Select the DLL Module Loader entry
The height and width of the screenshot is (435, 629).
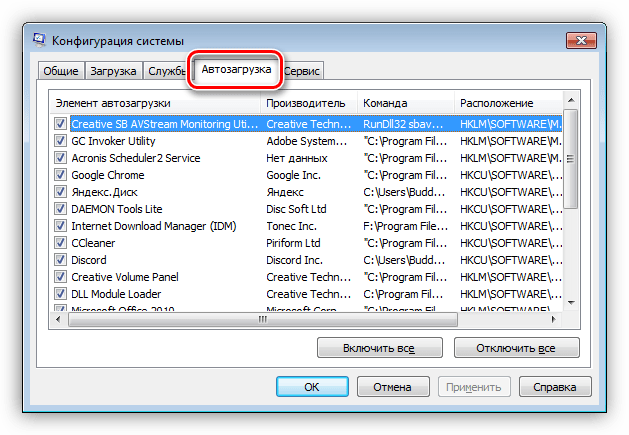(x=116, y=294)
